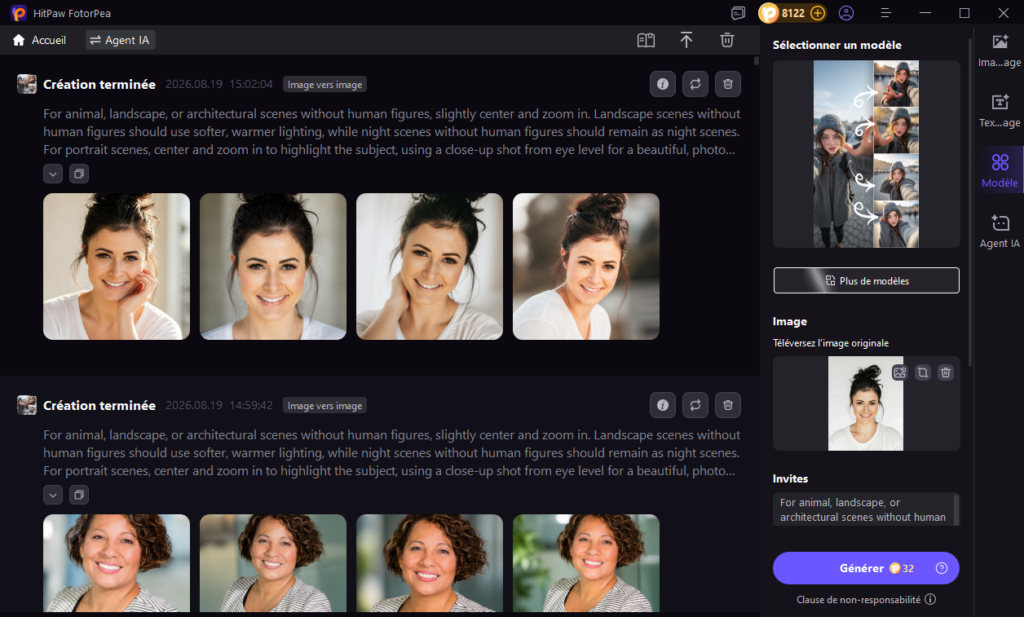Open the user account profile icon
This screenshot has width=1024, height=617.
tap(846, 13)
